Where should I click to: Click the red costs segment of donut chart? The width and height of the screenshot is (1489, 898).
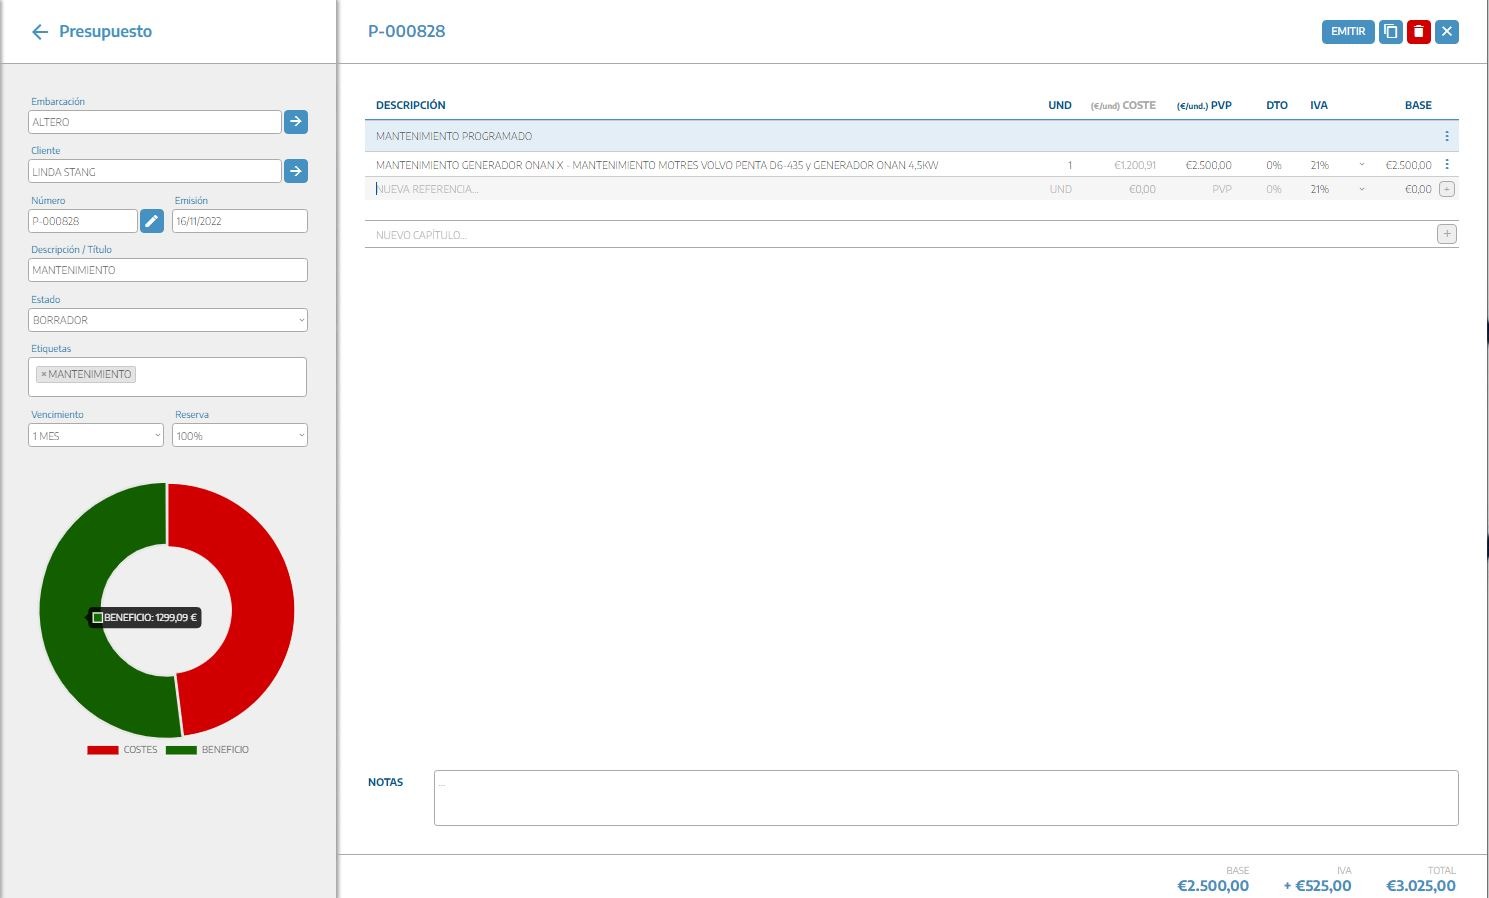(x=262, y=610)
